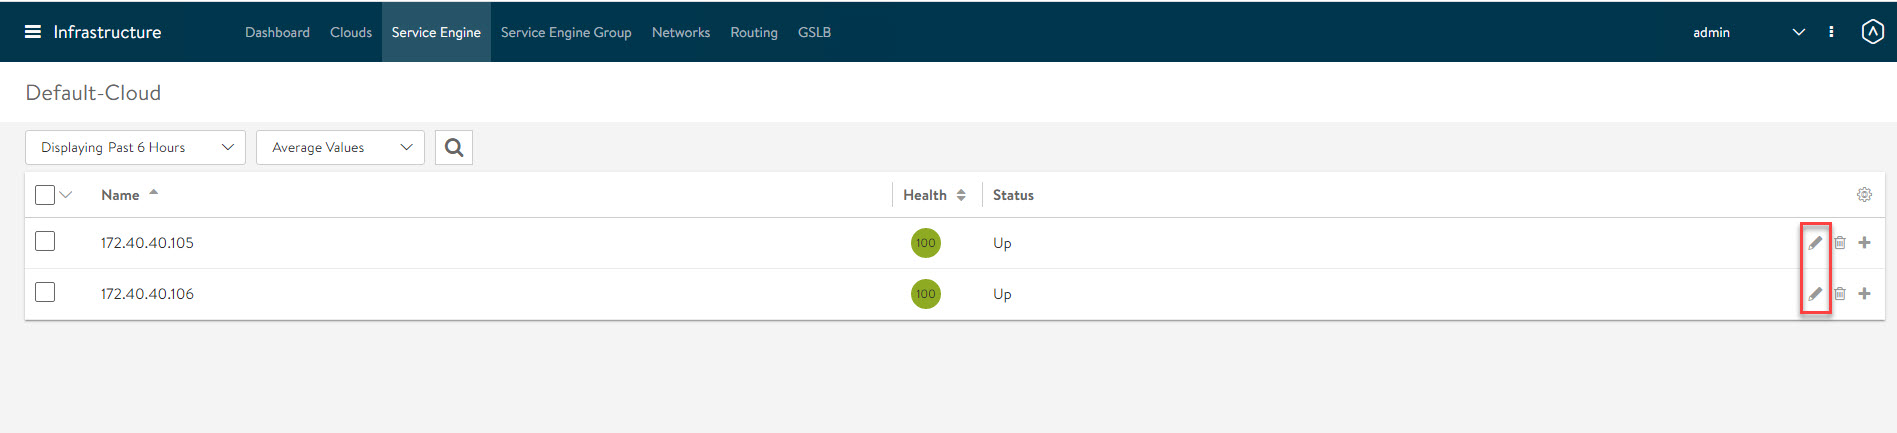
Task: Check the box for 172.40.40.106
Action: (x=45, y=293)
